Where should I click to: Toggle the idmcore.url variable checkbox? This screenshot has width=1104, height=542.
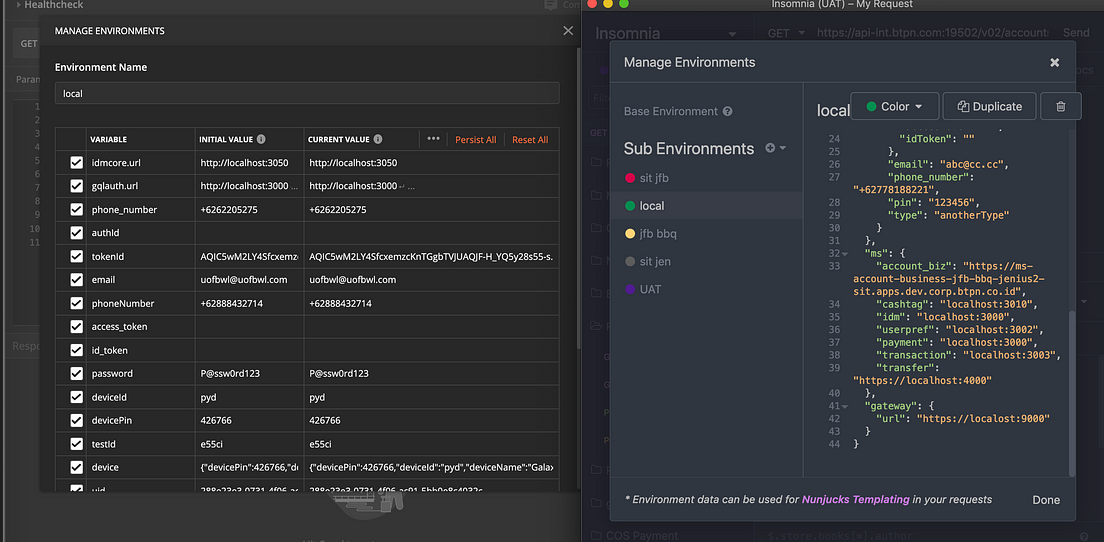pyautogui.click(x=77, y=163)
